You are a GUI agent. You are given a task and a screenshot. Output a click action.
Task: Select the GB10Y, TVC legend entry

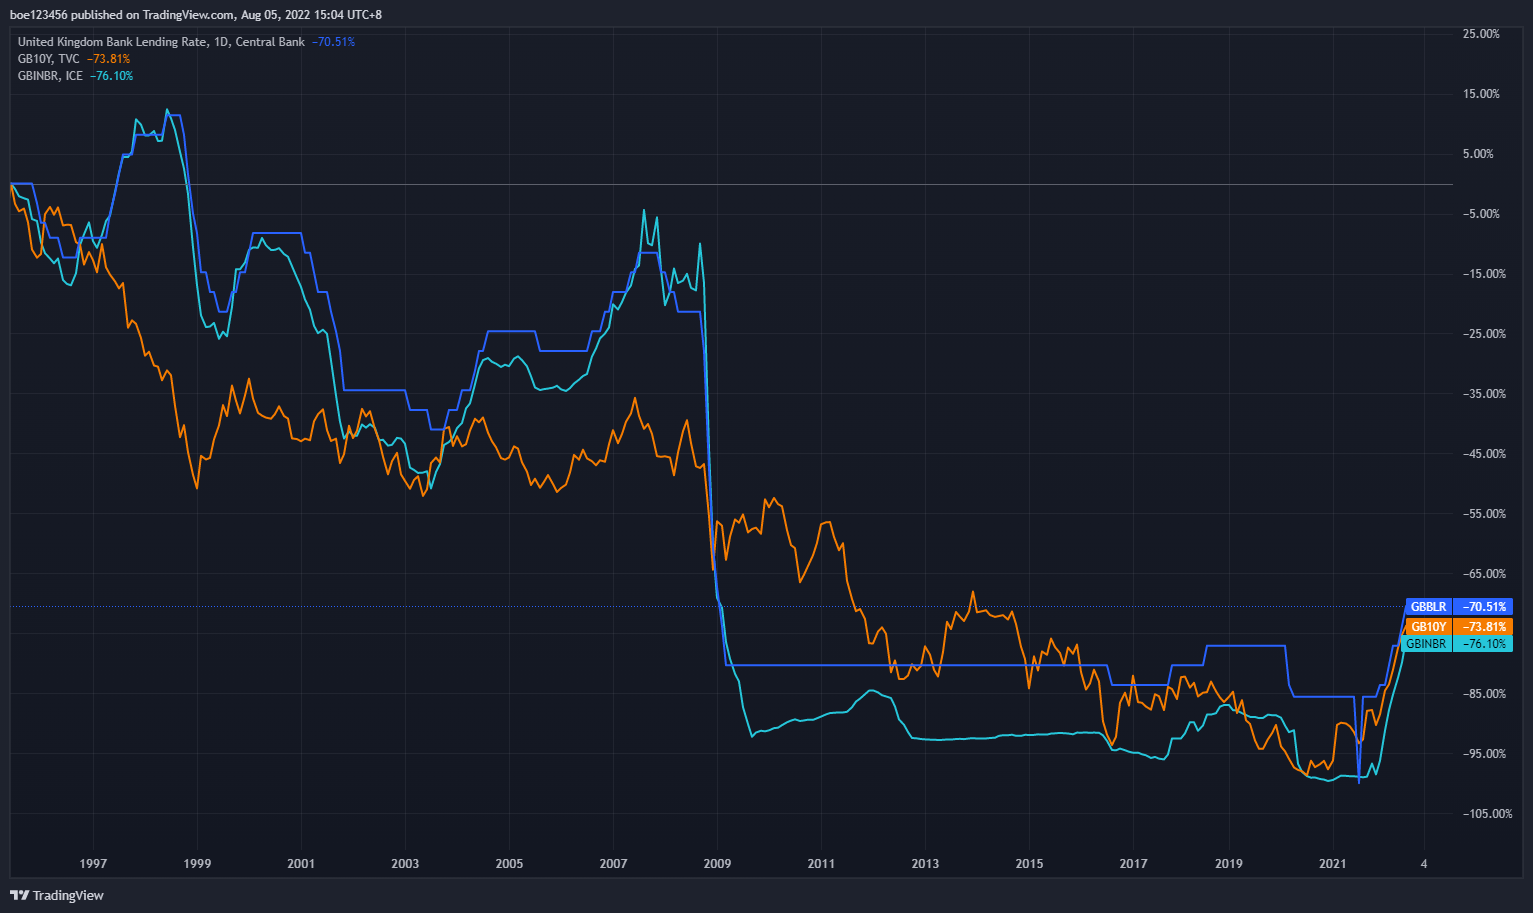[49, 59]
